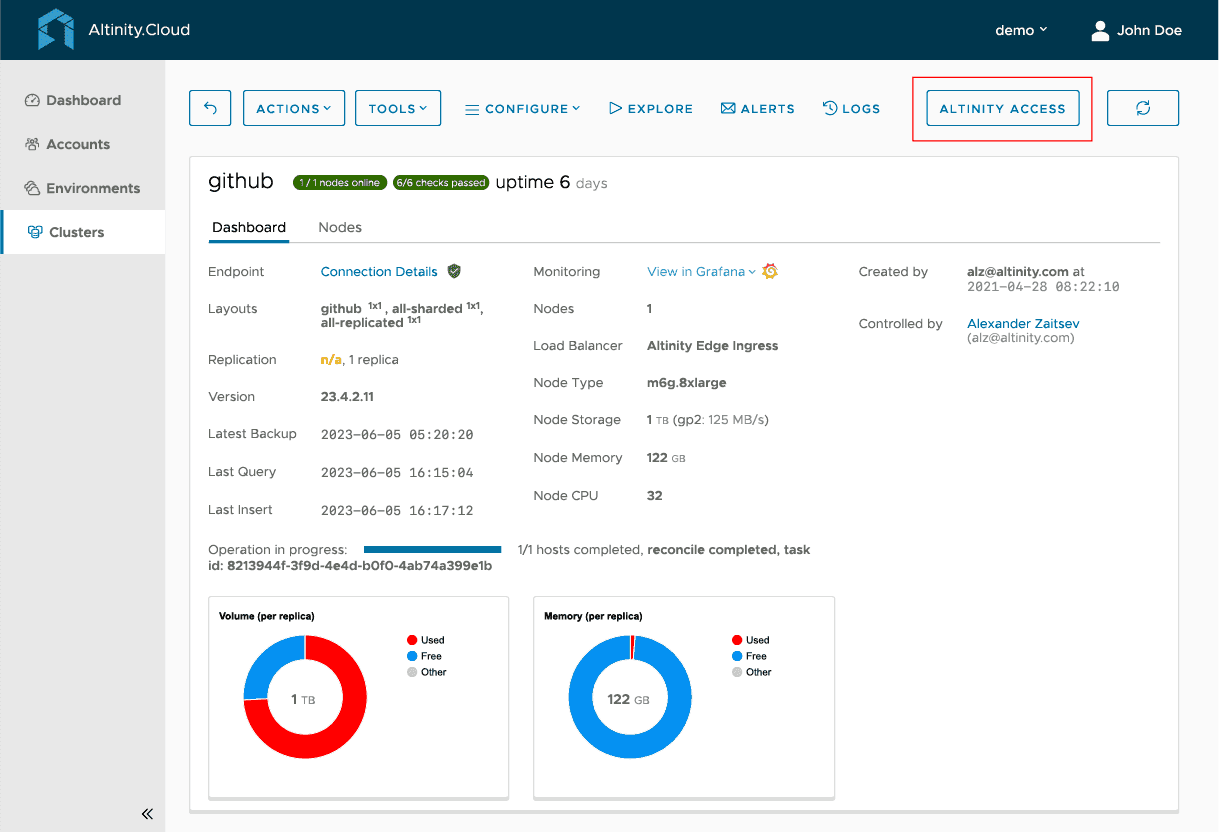Click the 1/1 nodes online badge

[x=339, y=183]
